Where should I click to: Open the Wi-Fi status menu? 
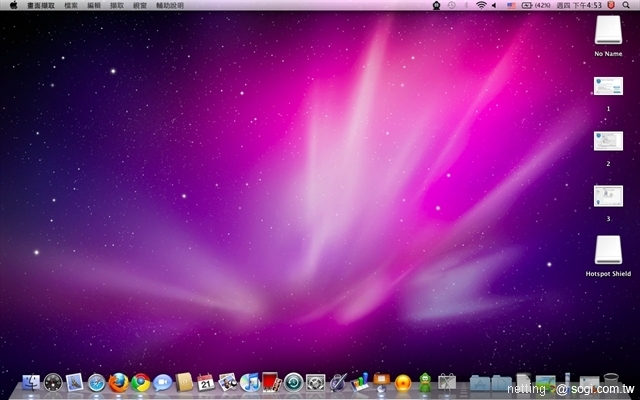point(480,6)
